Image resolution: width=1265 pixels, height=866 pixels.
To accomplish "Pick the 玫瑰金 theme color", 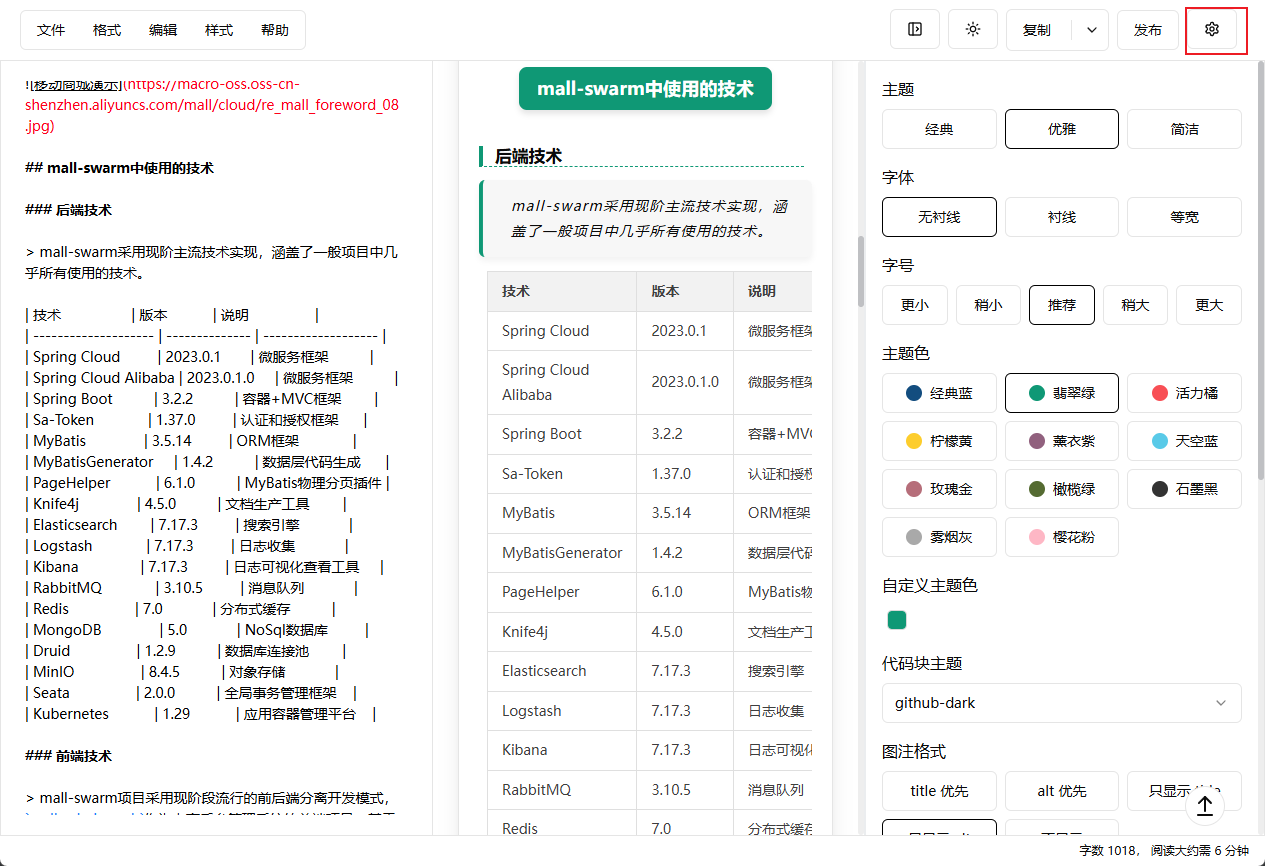I will point(940,489).
